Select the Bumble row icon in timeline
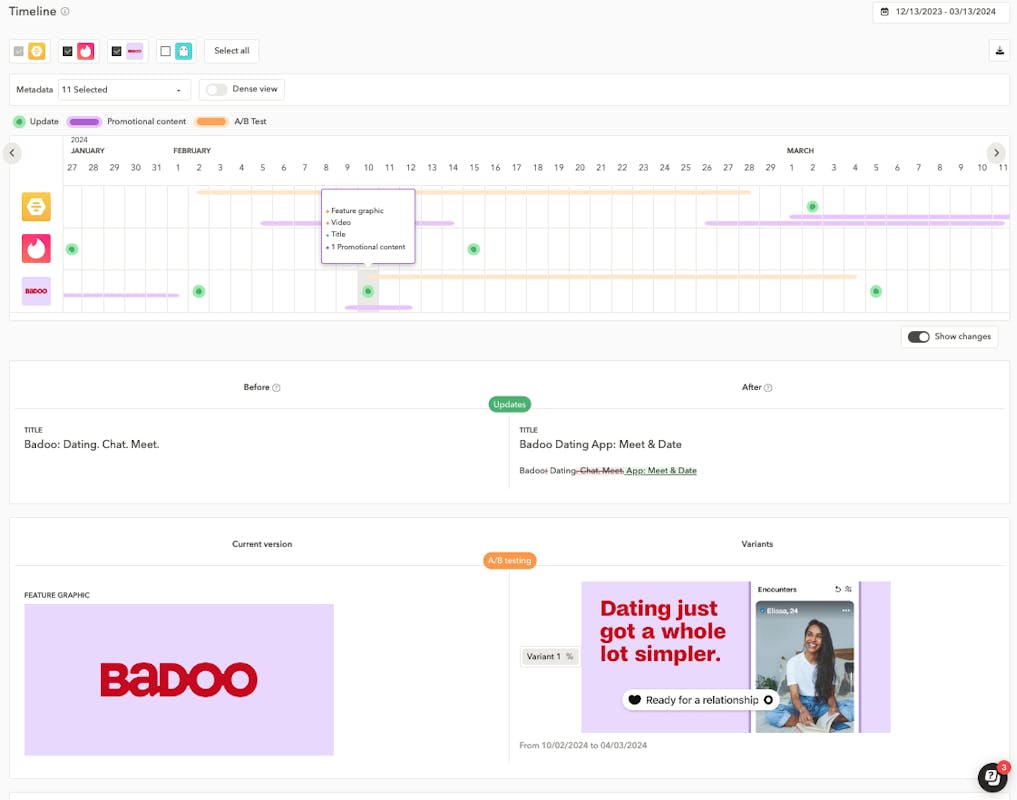 point(36,207)
